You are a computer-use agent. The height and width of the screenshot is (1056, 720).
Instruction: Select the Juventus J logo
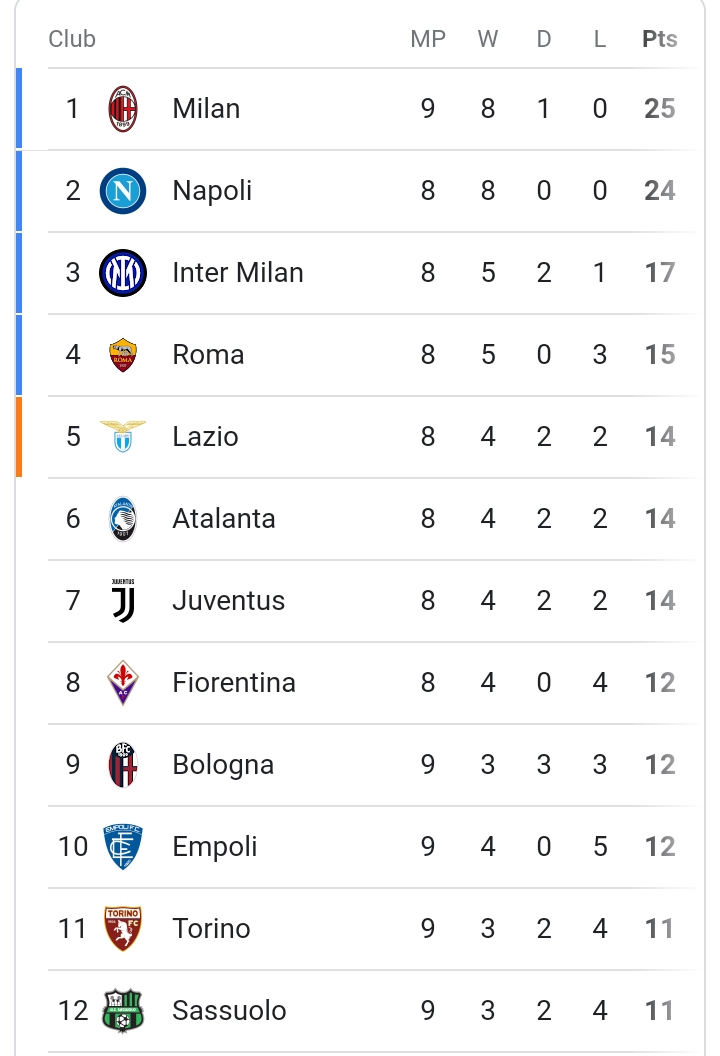(x=123, y=601)
